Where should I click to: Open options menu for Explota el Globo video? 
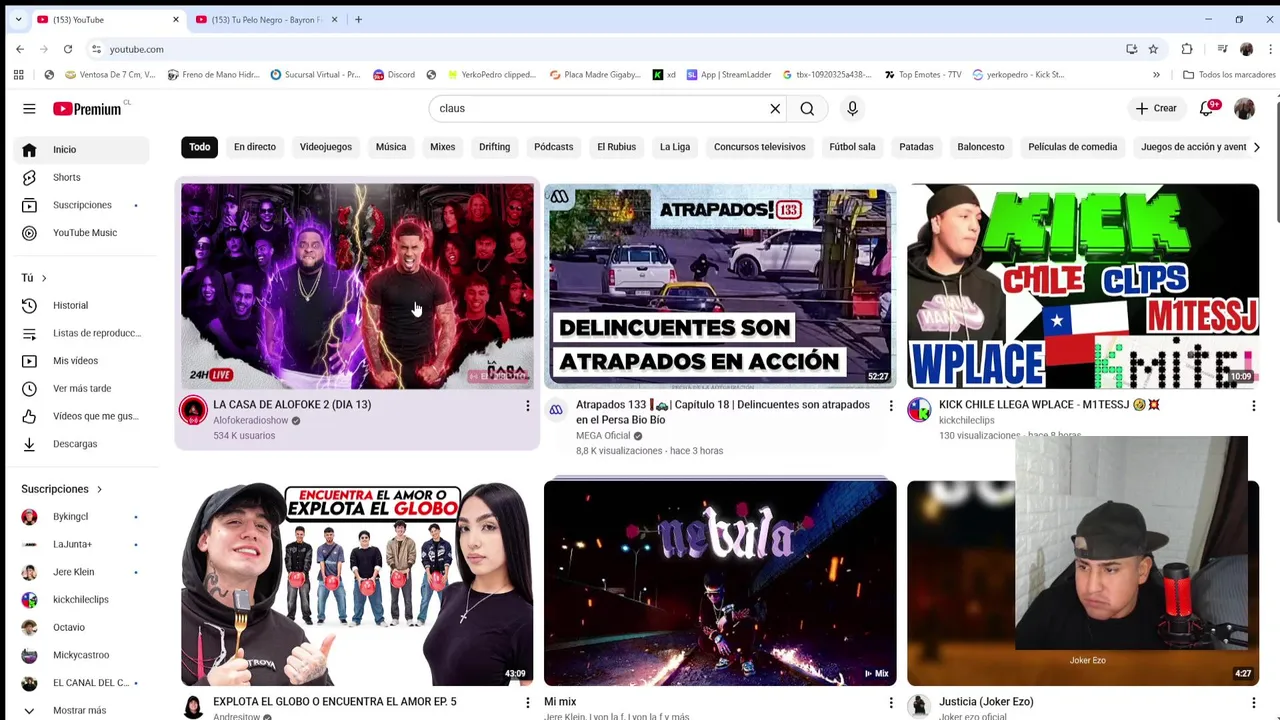(x=528, y=703)
